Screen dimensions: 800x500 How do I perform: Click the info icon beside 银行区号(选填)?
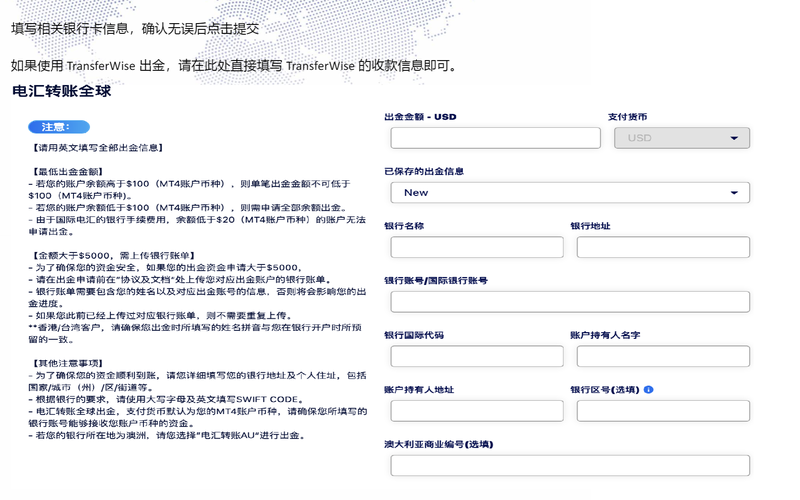(648, 390)
